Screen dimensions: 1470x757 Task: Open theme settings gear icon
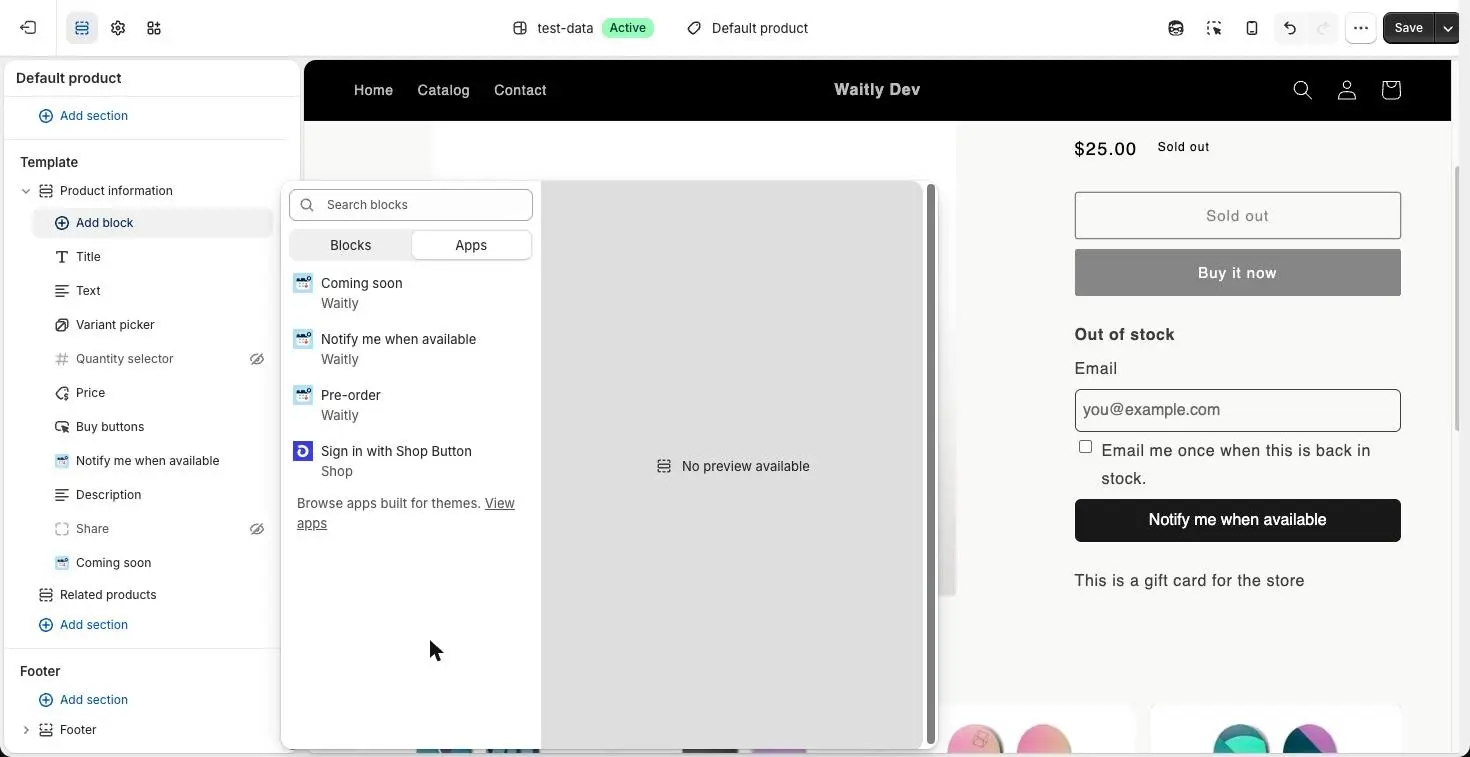118,28
